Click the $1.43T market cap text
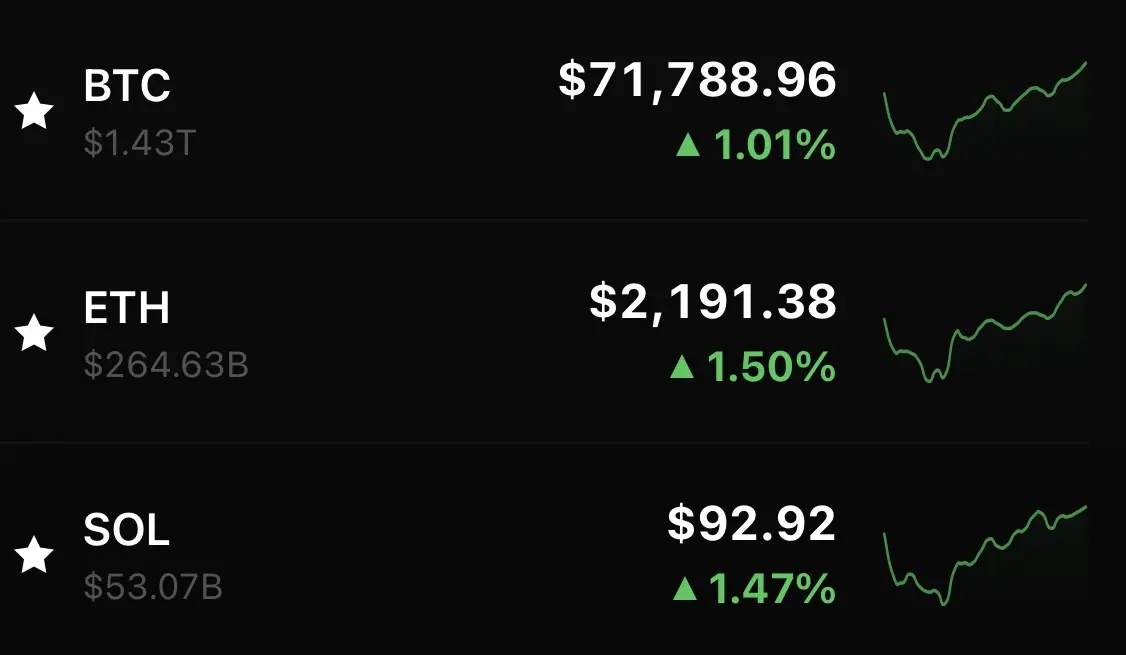 (x=140, y=144)
